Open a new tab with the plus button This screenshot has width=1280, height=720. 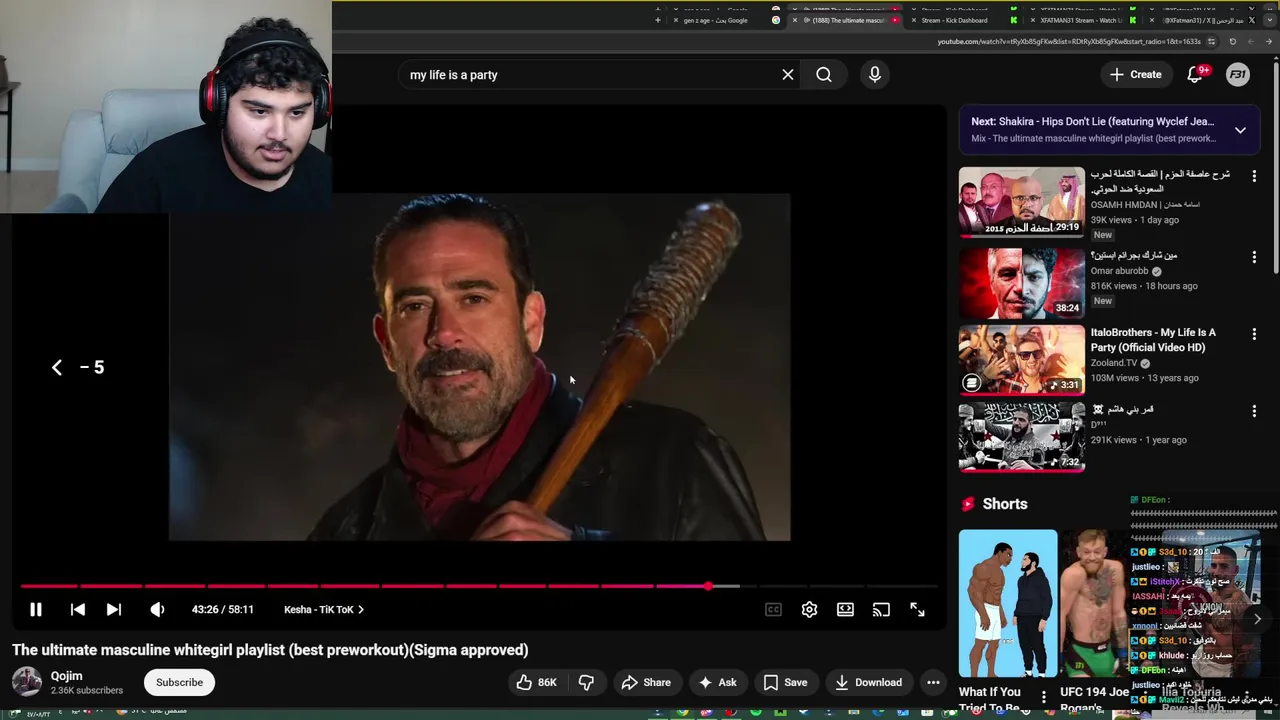(657, 20)
